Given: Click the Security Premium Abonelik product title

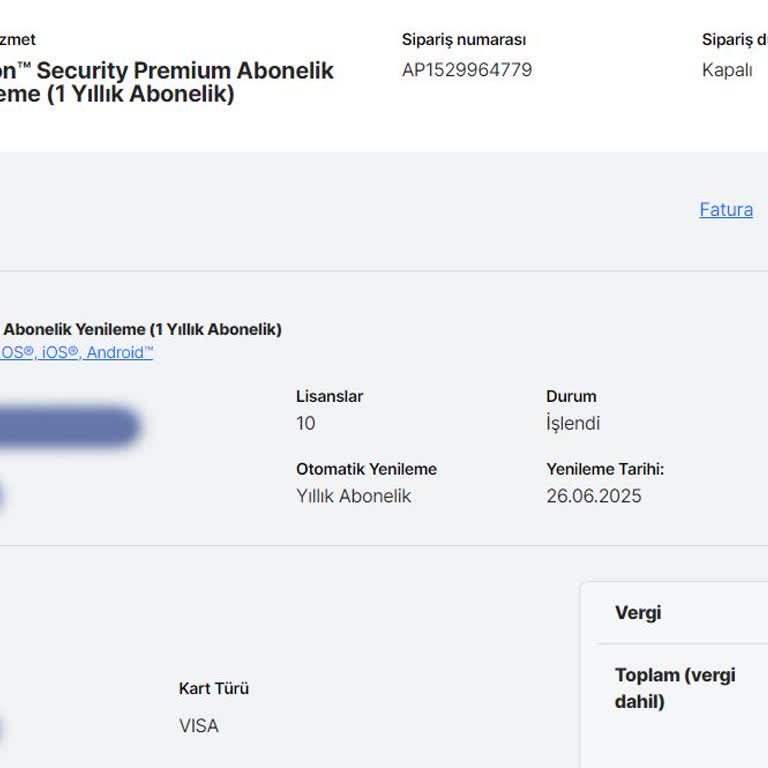Looking at the screenshot, I should tap(165, 71).
